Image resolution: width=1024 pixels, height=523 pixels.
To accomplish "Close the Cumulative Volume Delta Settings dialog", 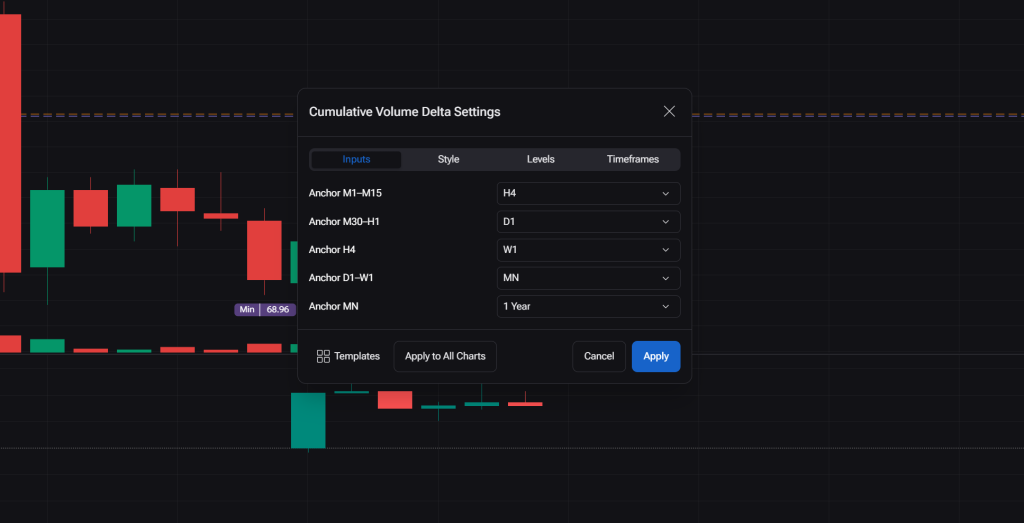I will click(x=669, y=112).
